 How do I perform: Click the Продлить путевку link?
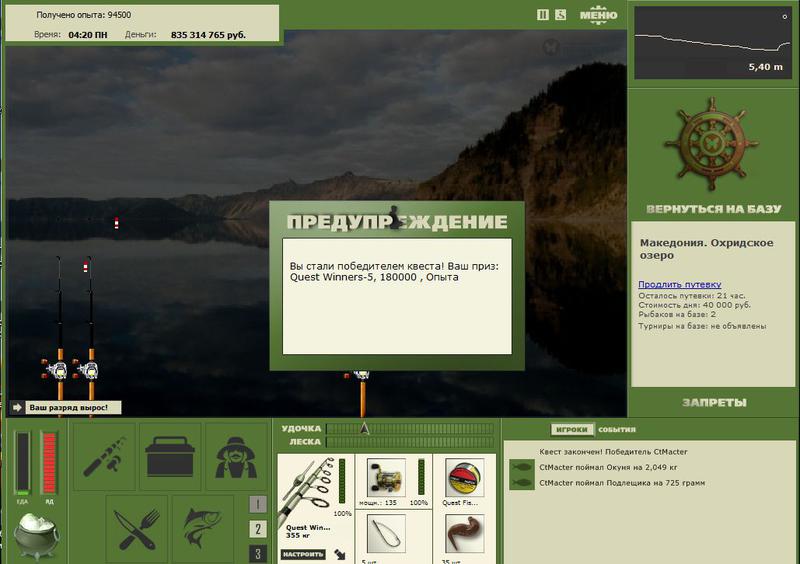[680, 284]
